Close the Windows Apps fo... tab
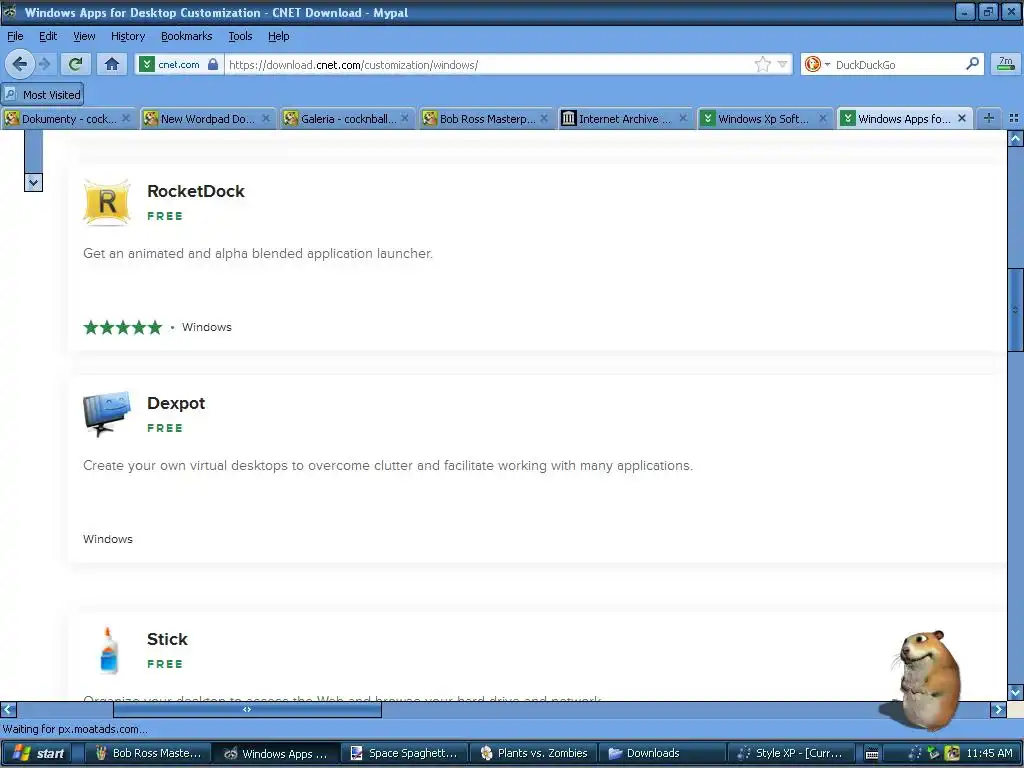The height and width of the screenshot is (768, 1024). 962,118
